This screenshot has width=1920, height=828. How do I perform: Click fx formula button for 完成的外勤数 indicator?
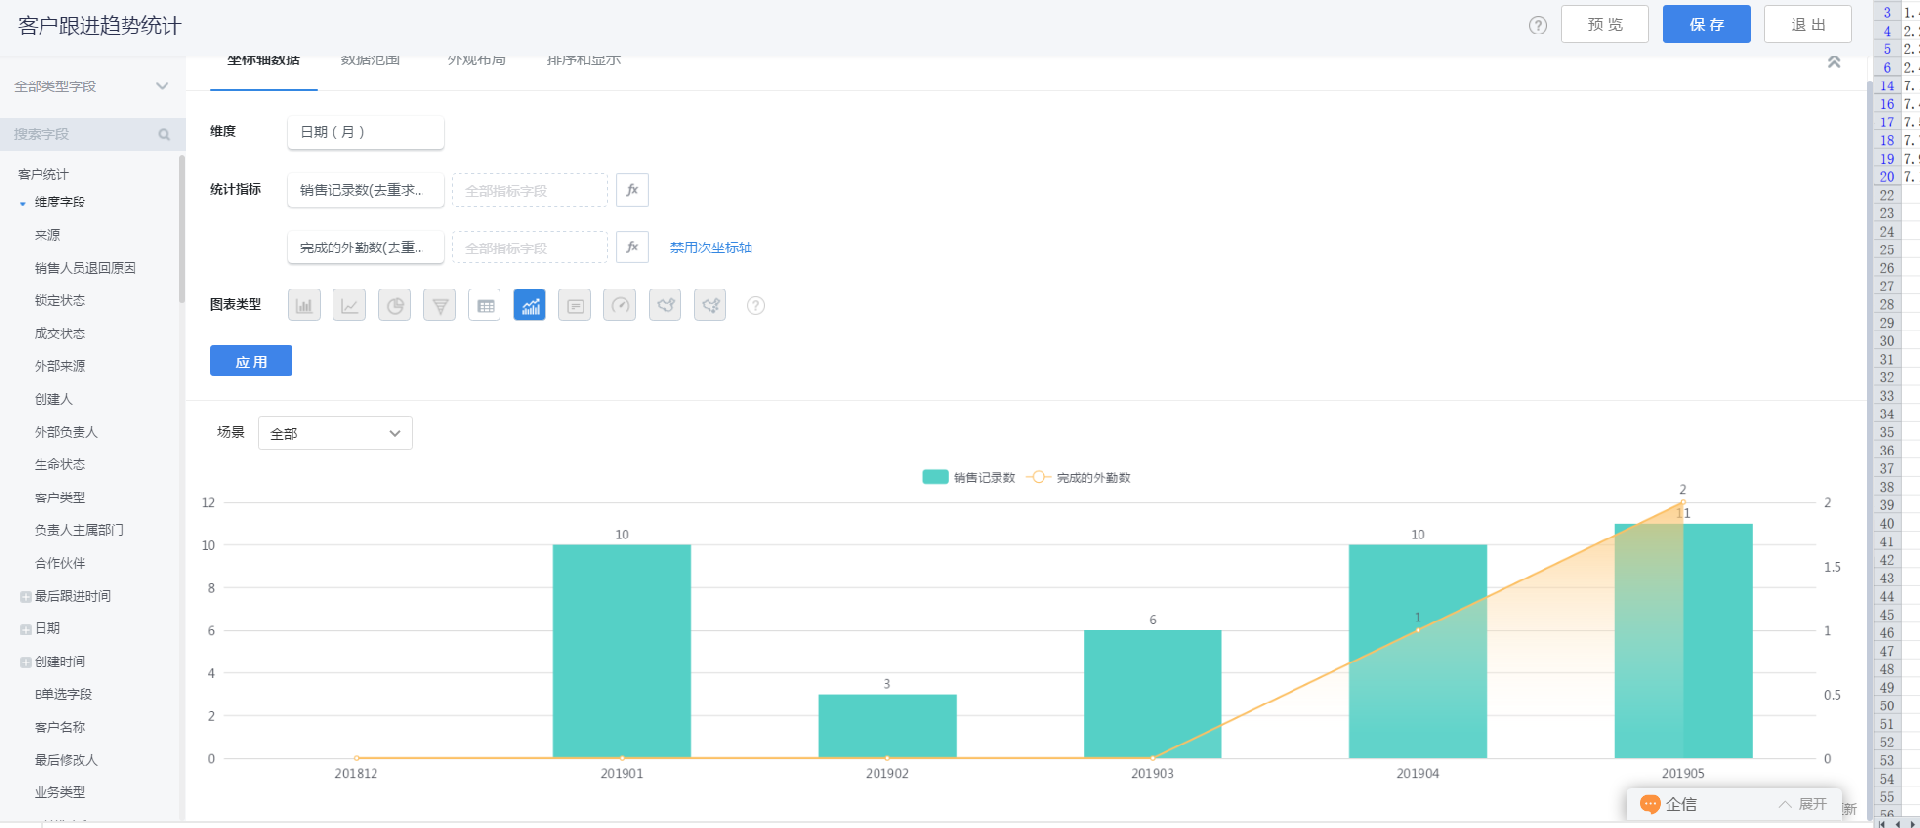click(632, 247)
